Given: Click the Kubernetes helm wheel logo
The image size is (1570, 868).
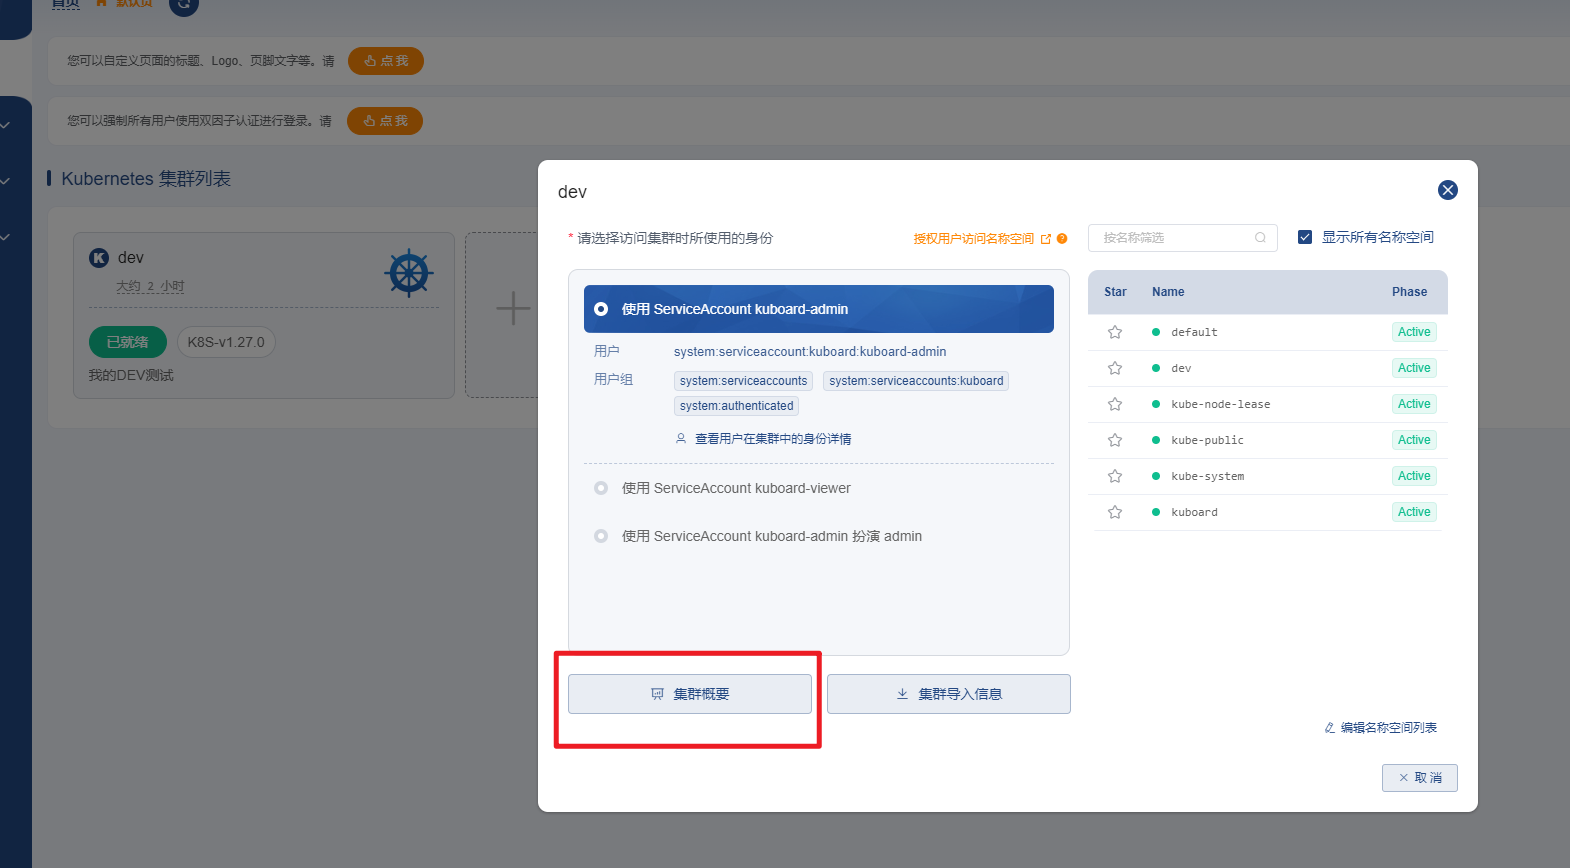Looking at the screenshot, I should pyautogui.click(x=409, y=273).
